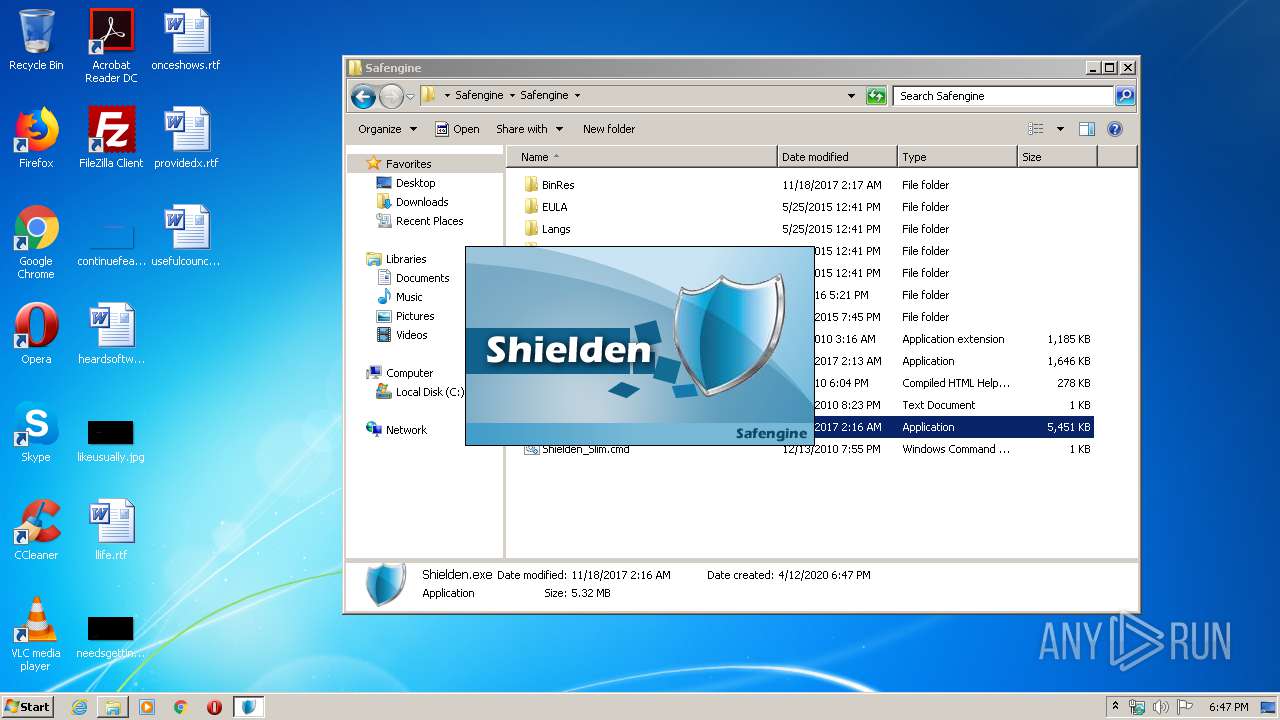Select likeusually.jpg image file
The height and width of the screenshot is (720, 1280).
(x=111, y=440)
